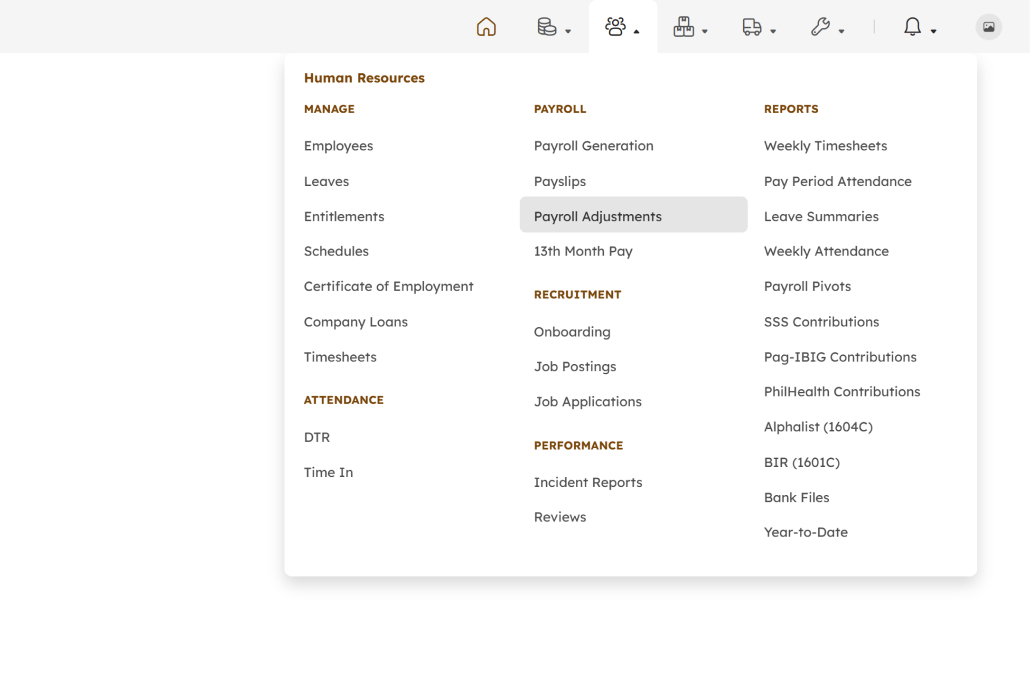Screen dimensions: 1030x695
Task: Open DTR under Attendance
Action: [x=317, y=437]
